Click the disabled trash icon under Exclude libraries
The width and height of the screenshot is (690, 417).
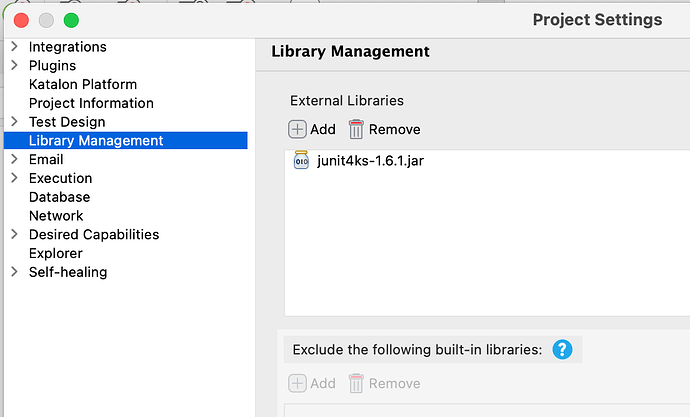click(356, 383)
